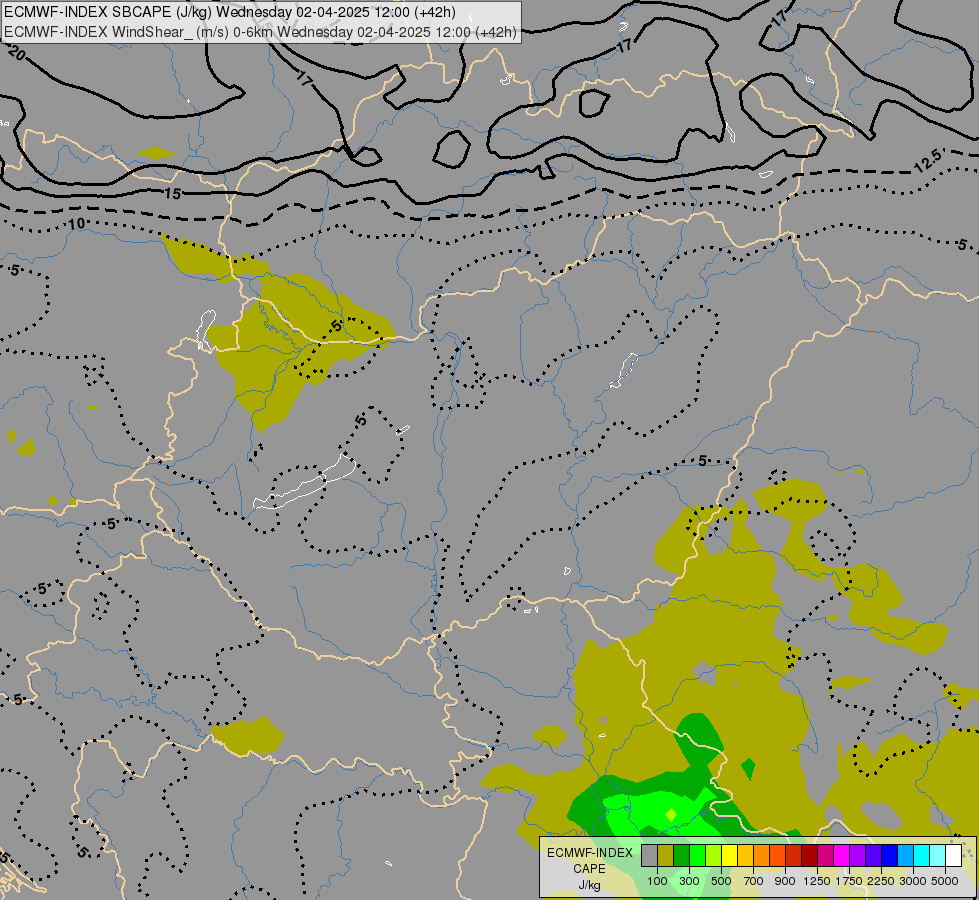Click the 10 contour label on the map
The height and width of the screenshot is (900, 979).
pos(77,224)
